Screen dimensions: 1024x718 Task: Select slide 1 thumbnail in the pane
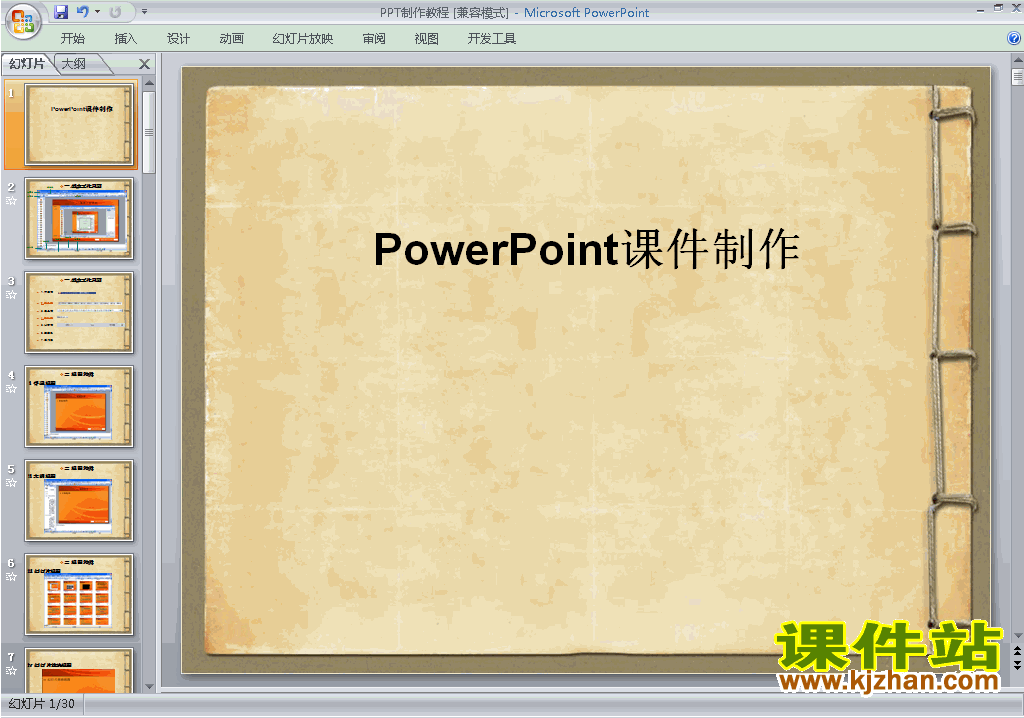[79, 124]
